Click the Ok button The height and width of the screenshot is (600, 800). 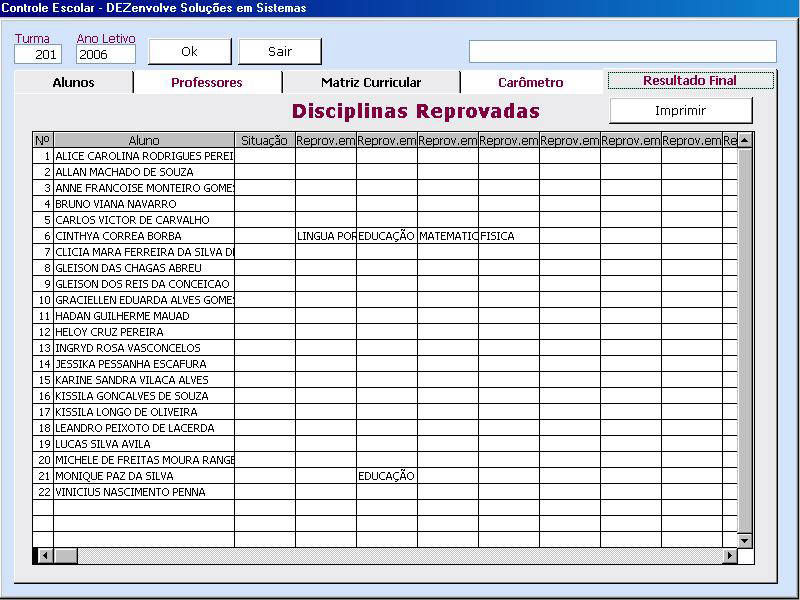pos(189,51)
